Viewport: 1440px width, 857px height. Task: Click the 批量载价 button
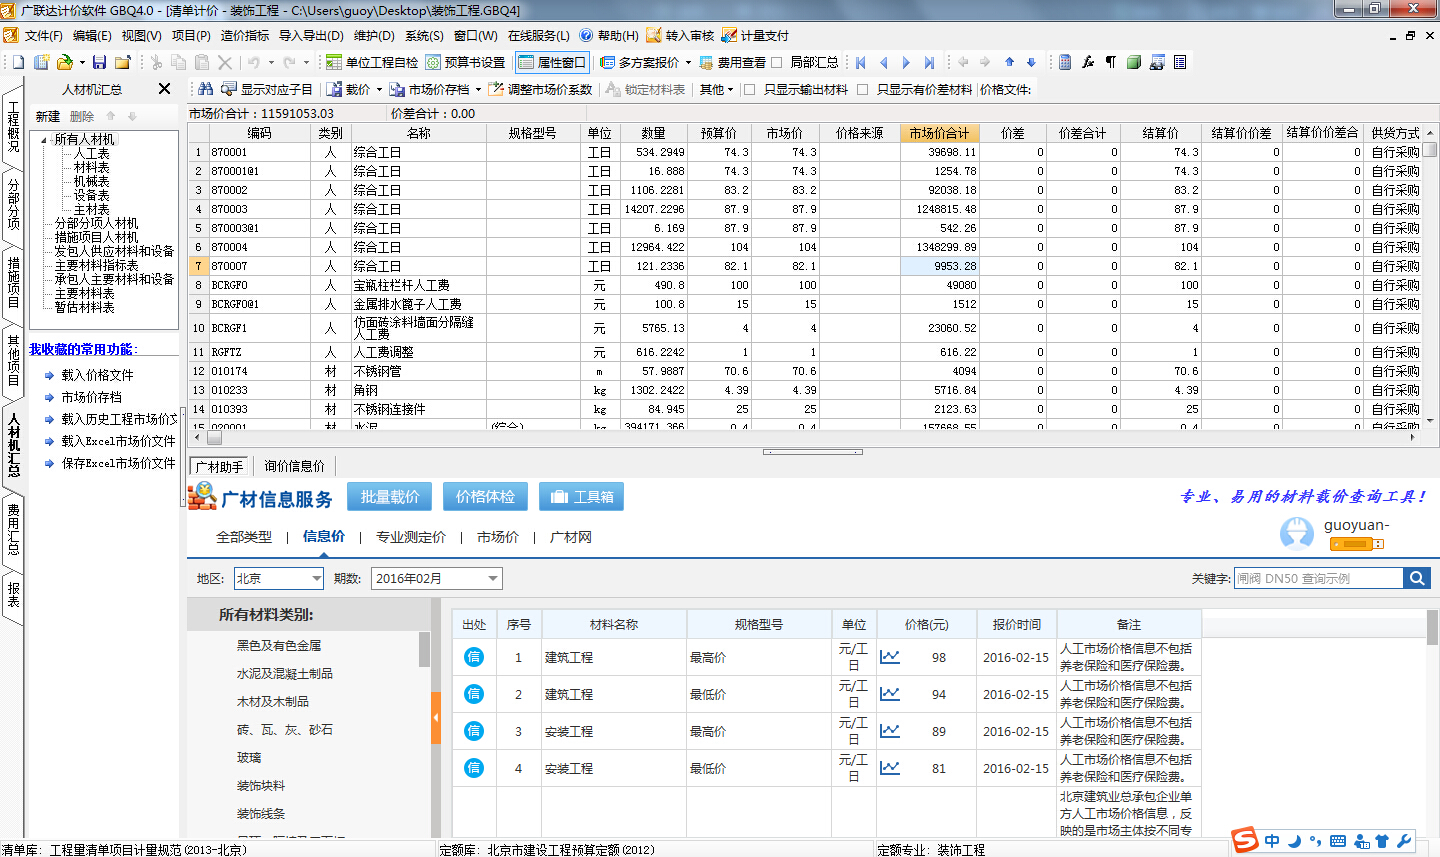389,497
